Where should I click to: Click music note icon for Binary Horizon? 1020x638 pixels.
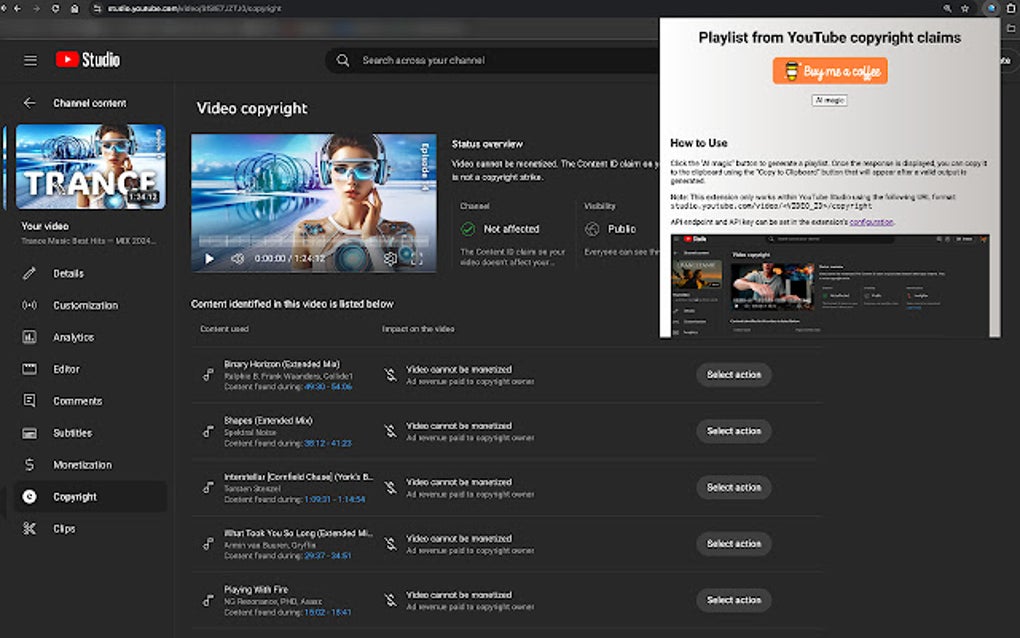click(x=208, y=375)
